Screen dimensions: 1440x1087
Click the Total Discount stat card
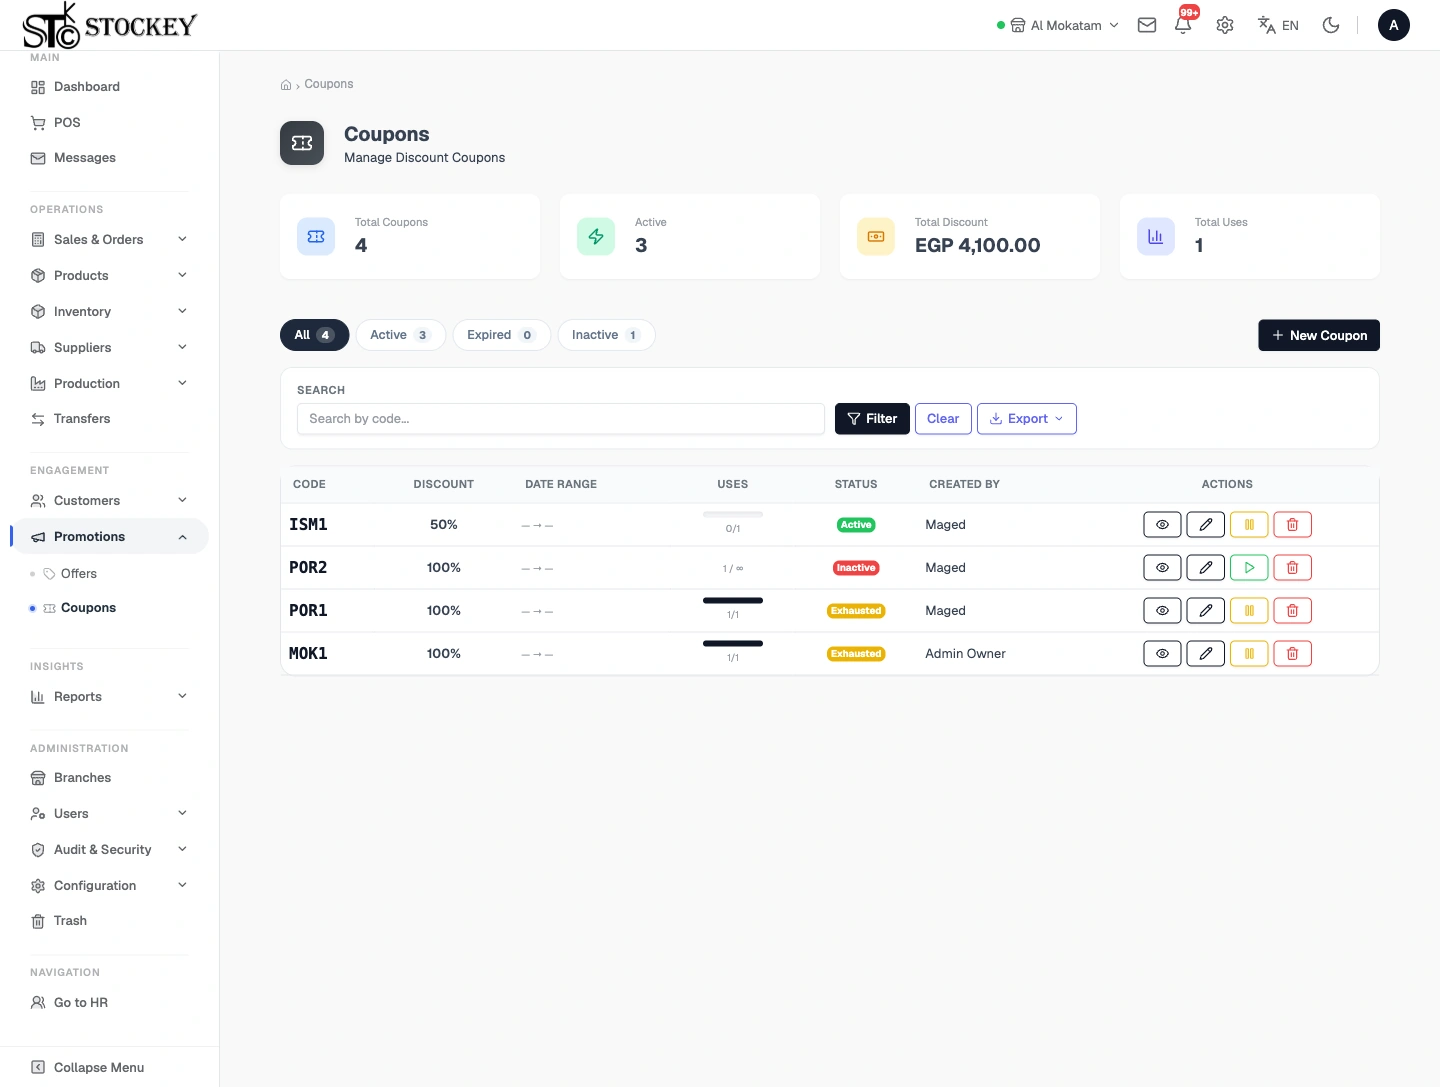pyautogui.click(x=970, y=236)
